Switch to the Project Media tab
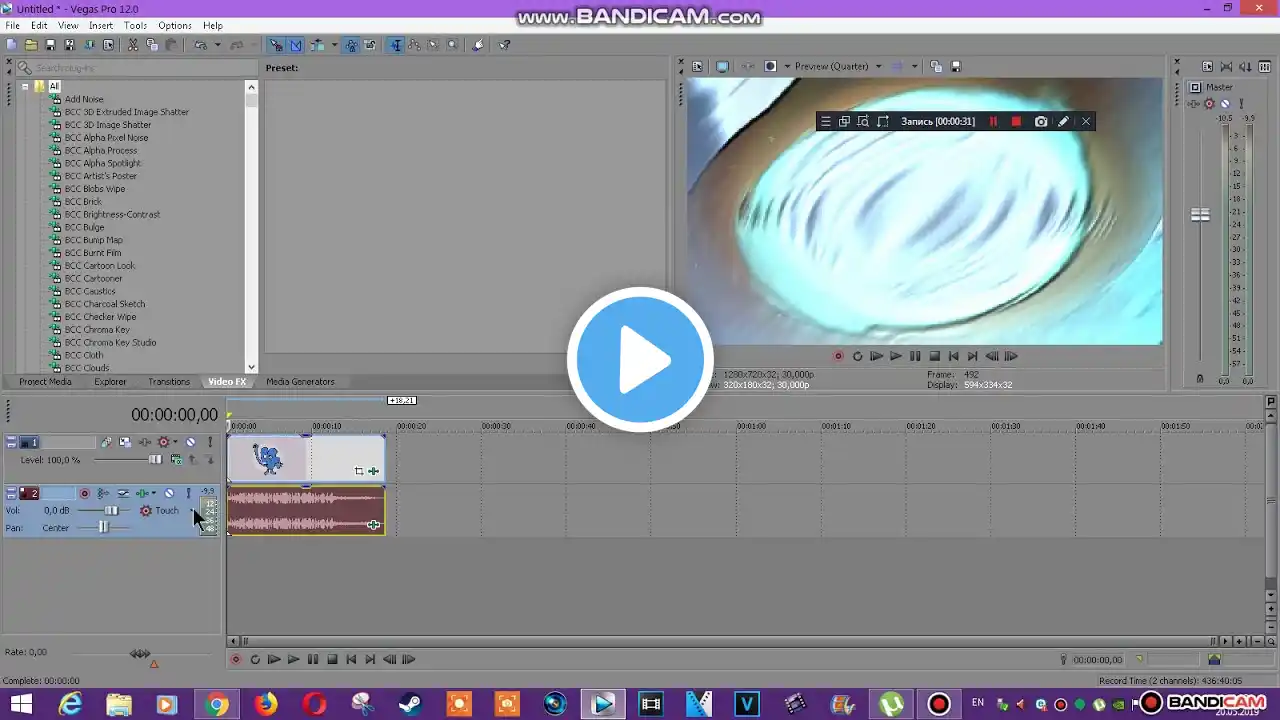 coord(45,382)
